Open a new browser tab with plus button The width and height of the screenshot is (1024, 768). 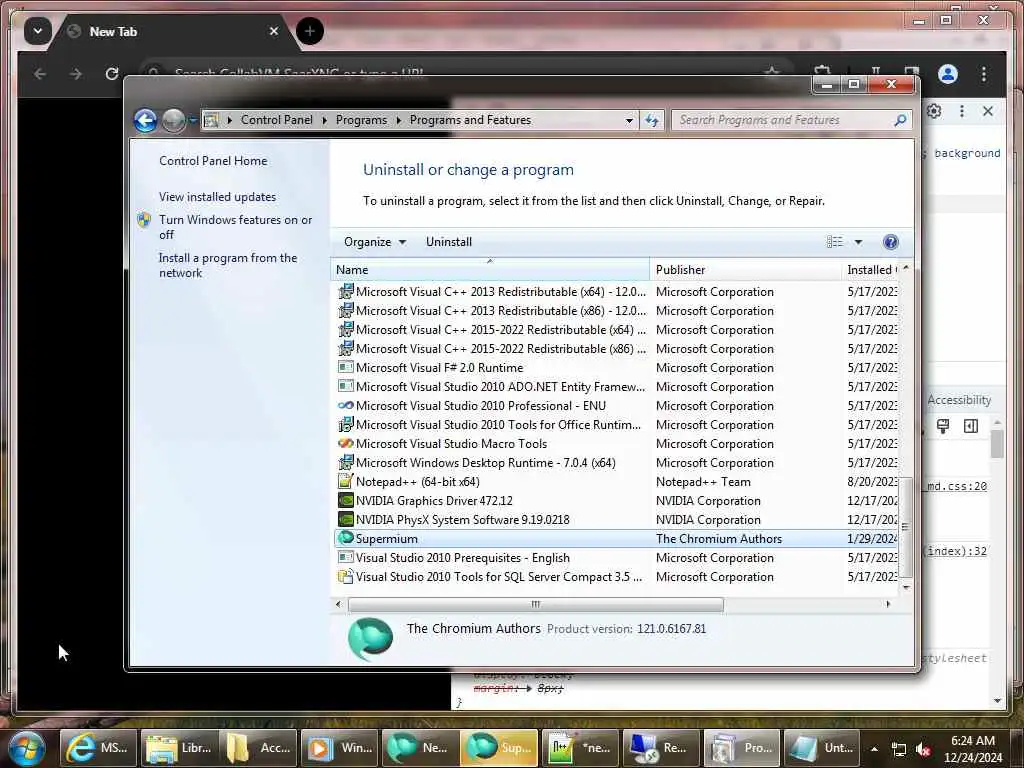(x=310, y=31)
